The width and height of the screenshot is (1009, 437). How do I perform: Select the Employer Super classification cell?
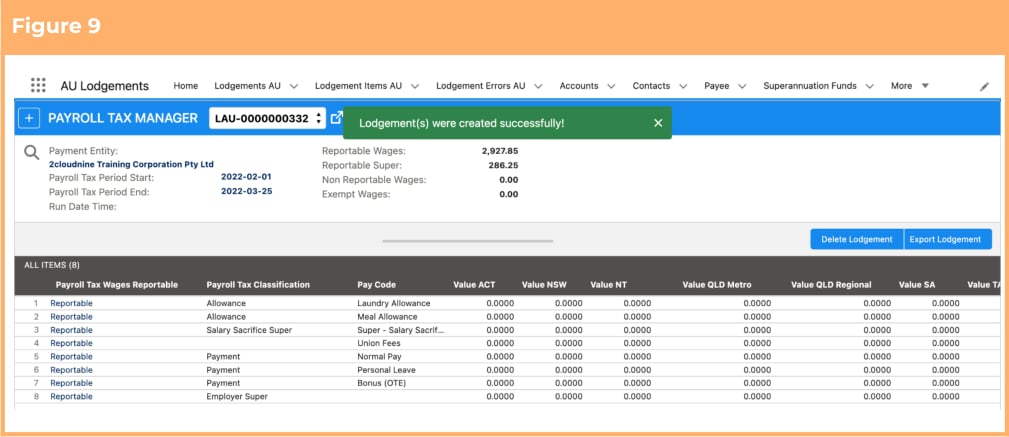(x=237, y=396)
